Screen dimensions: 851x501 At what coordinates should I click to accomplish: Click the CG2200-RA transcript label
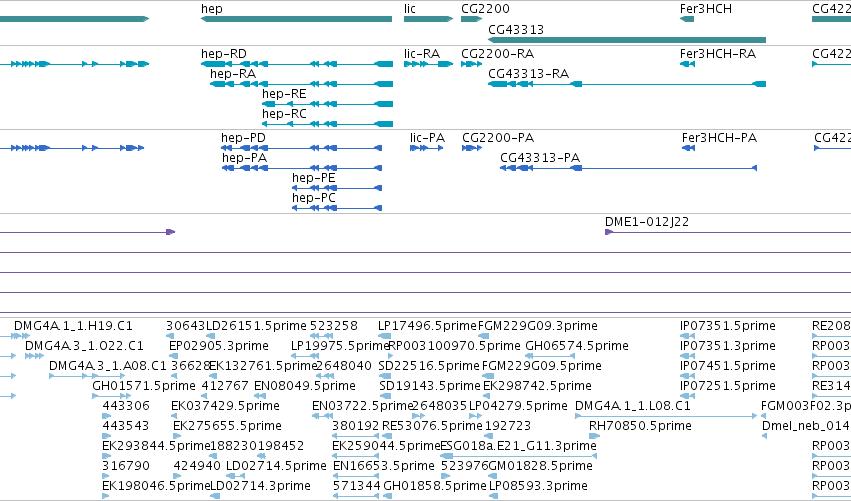click(497, 54)
